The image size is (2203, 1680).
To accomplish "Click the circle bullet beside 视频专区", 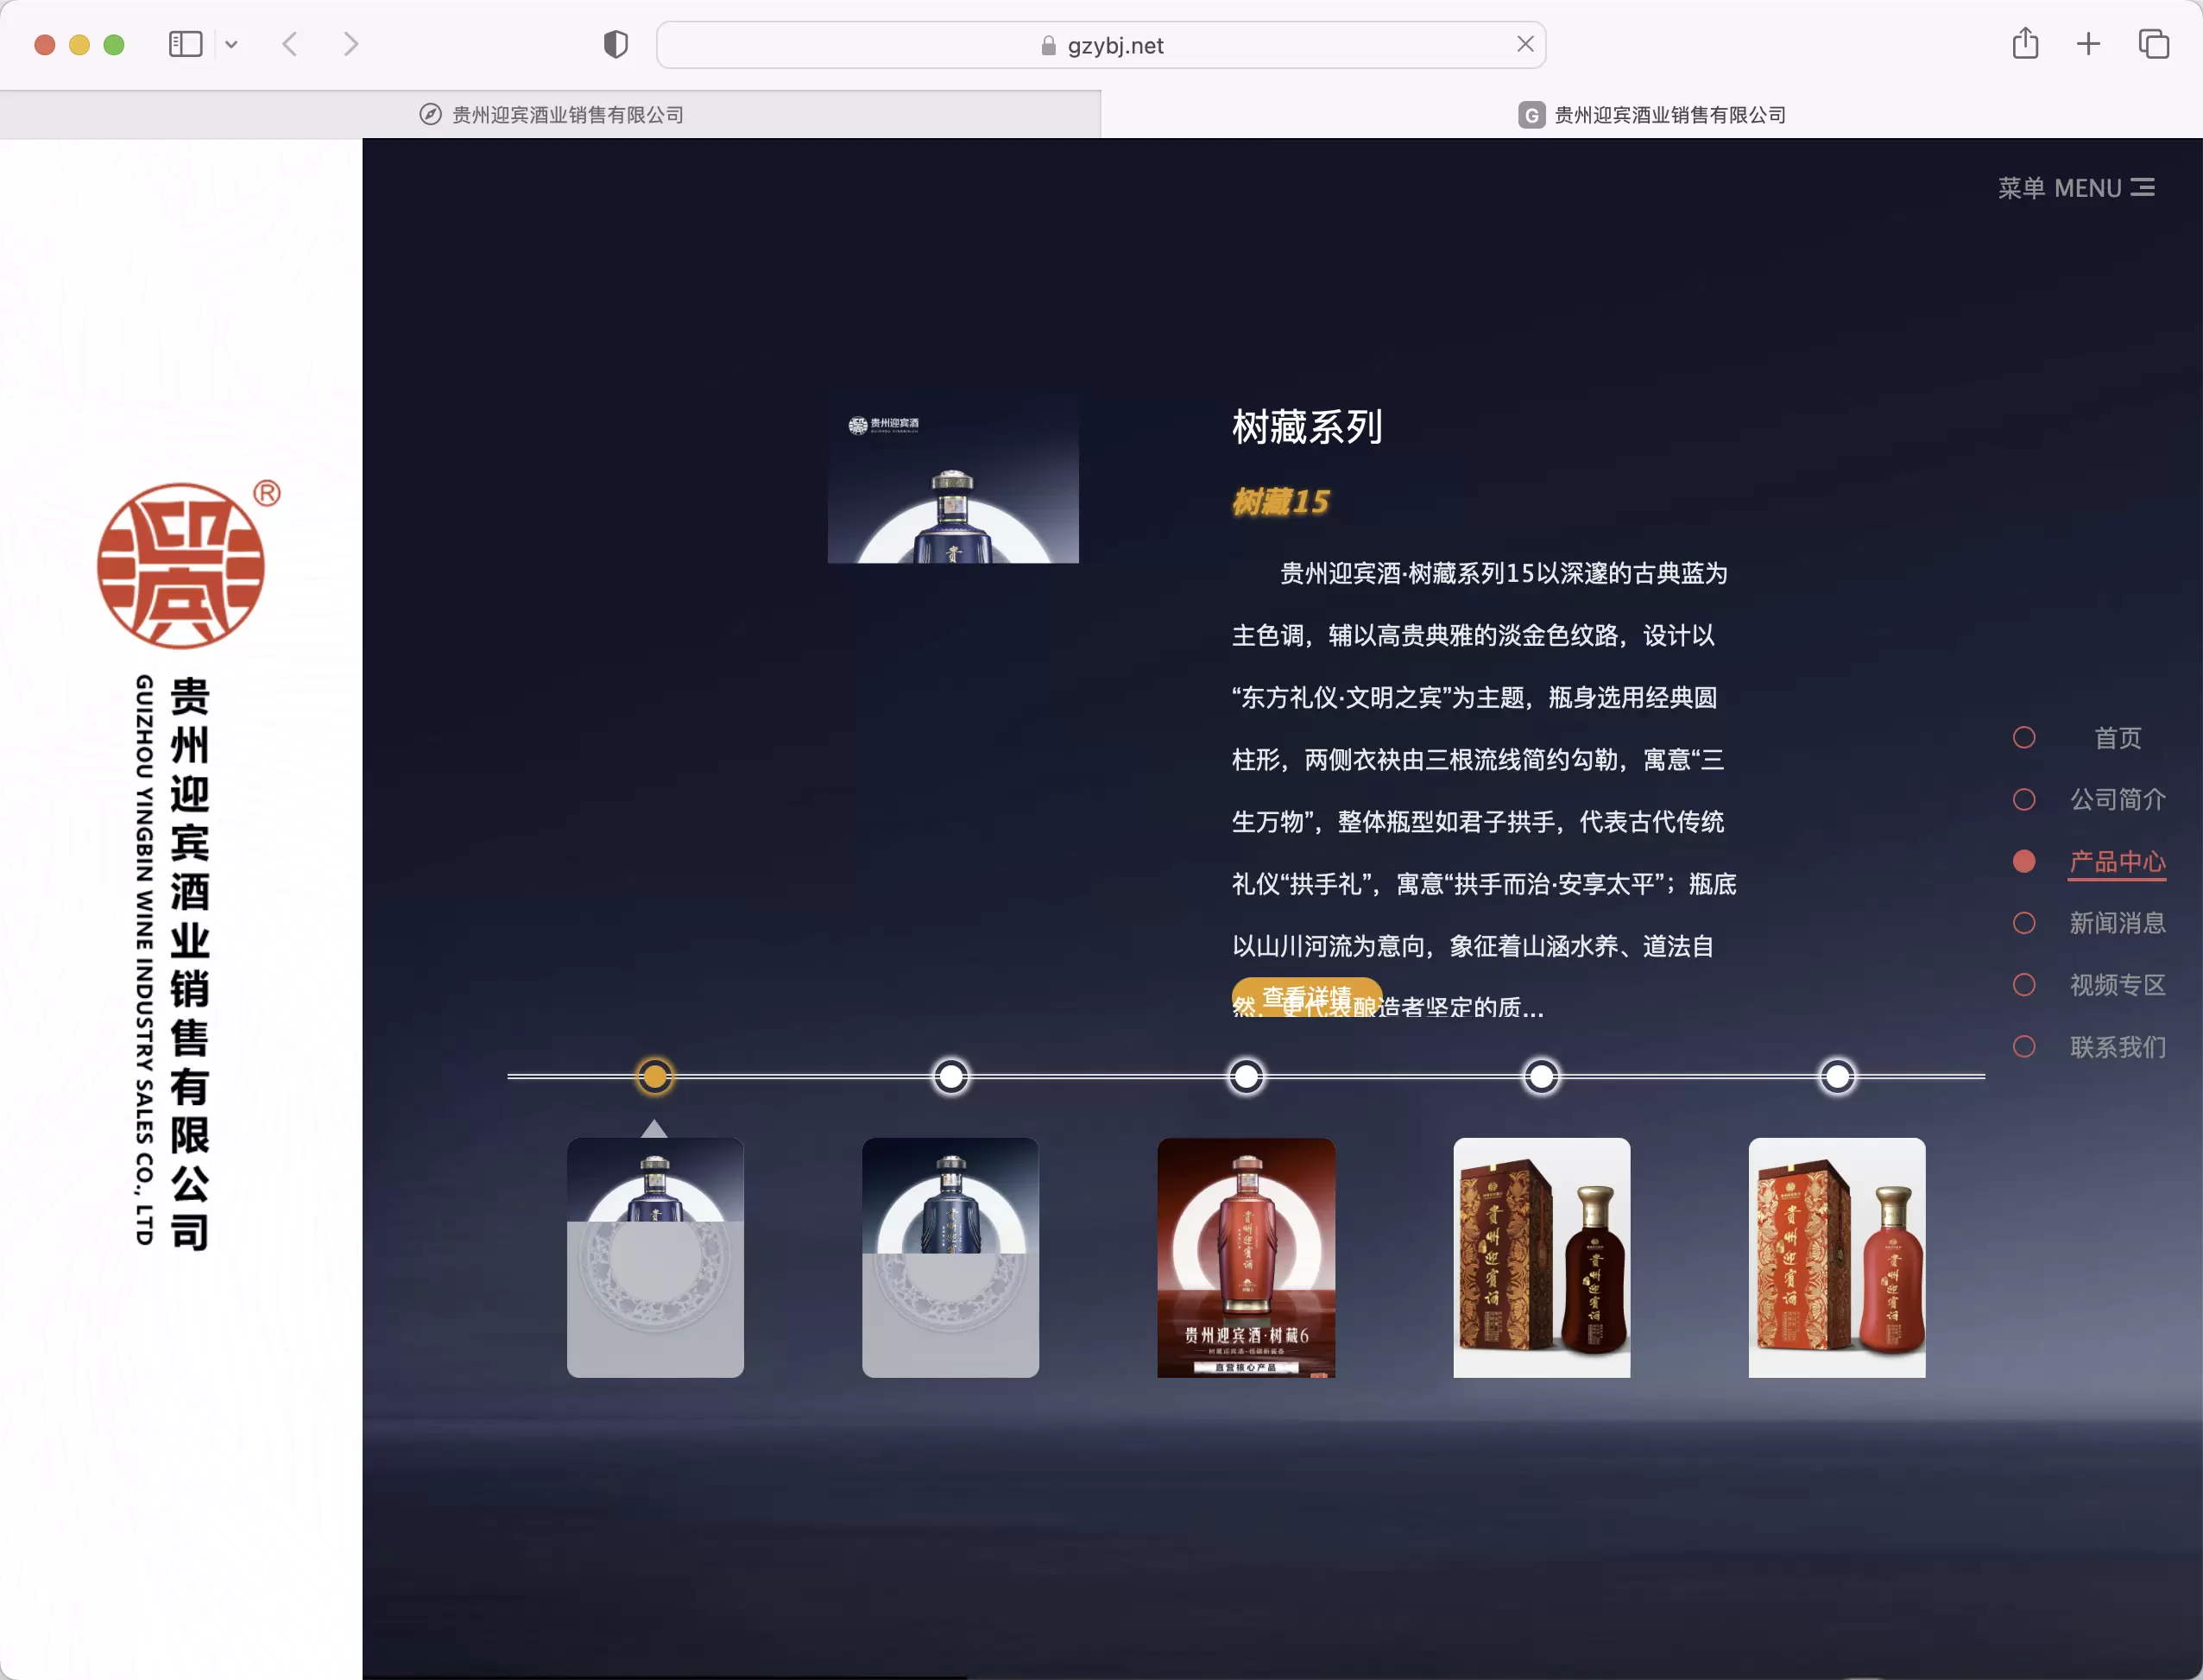I will pos(2024,985).
